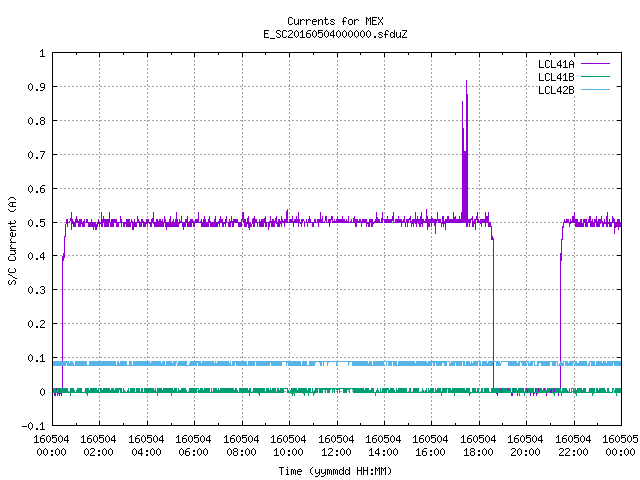Click the x-axis tick label '160504 12:00'
The width and height of the screenshot is (640, 480).
coord(336,446)
